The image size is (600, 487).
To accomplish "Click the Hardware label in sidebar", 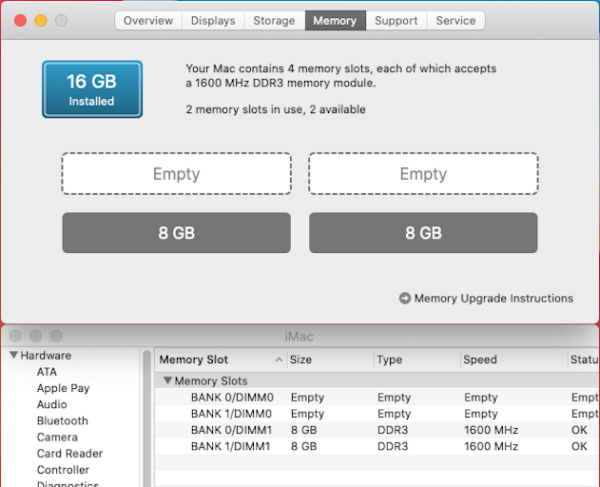I will coord(46,355).
